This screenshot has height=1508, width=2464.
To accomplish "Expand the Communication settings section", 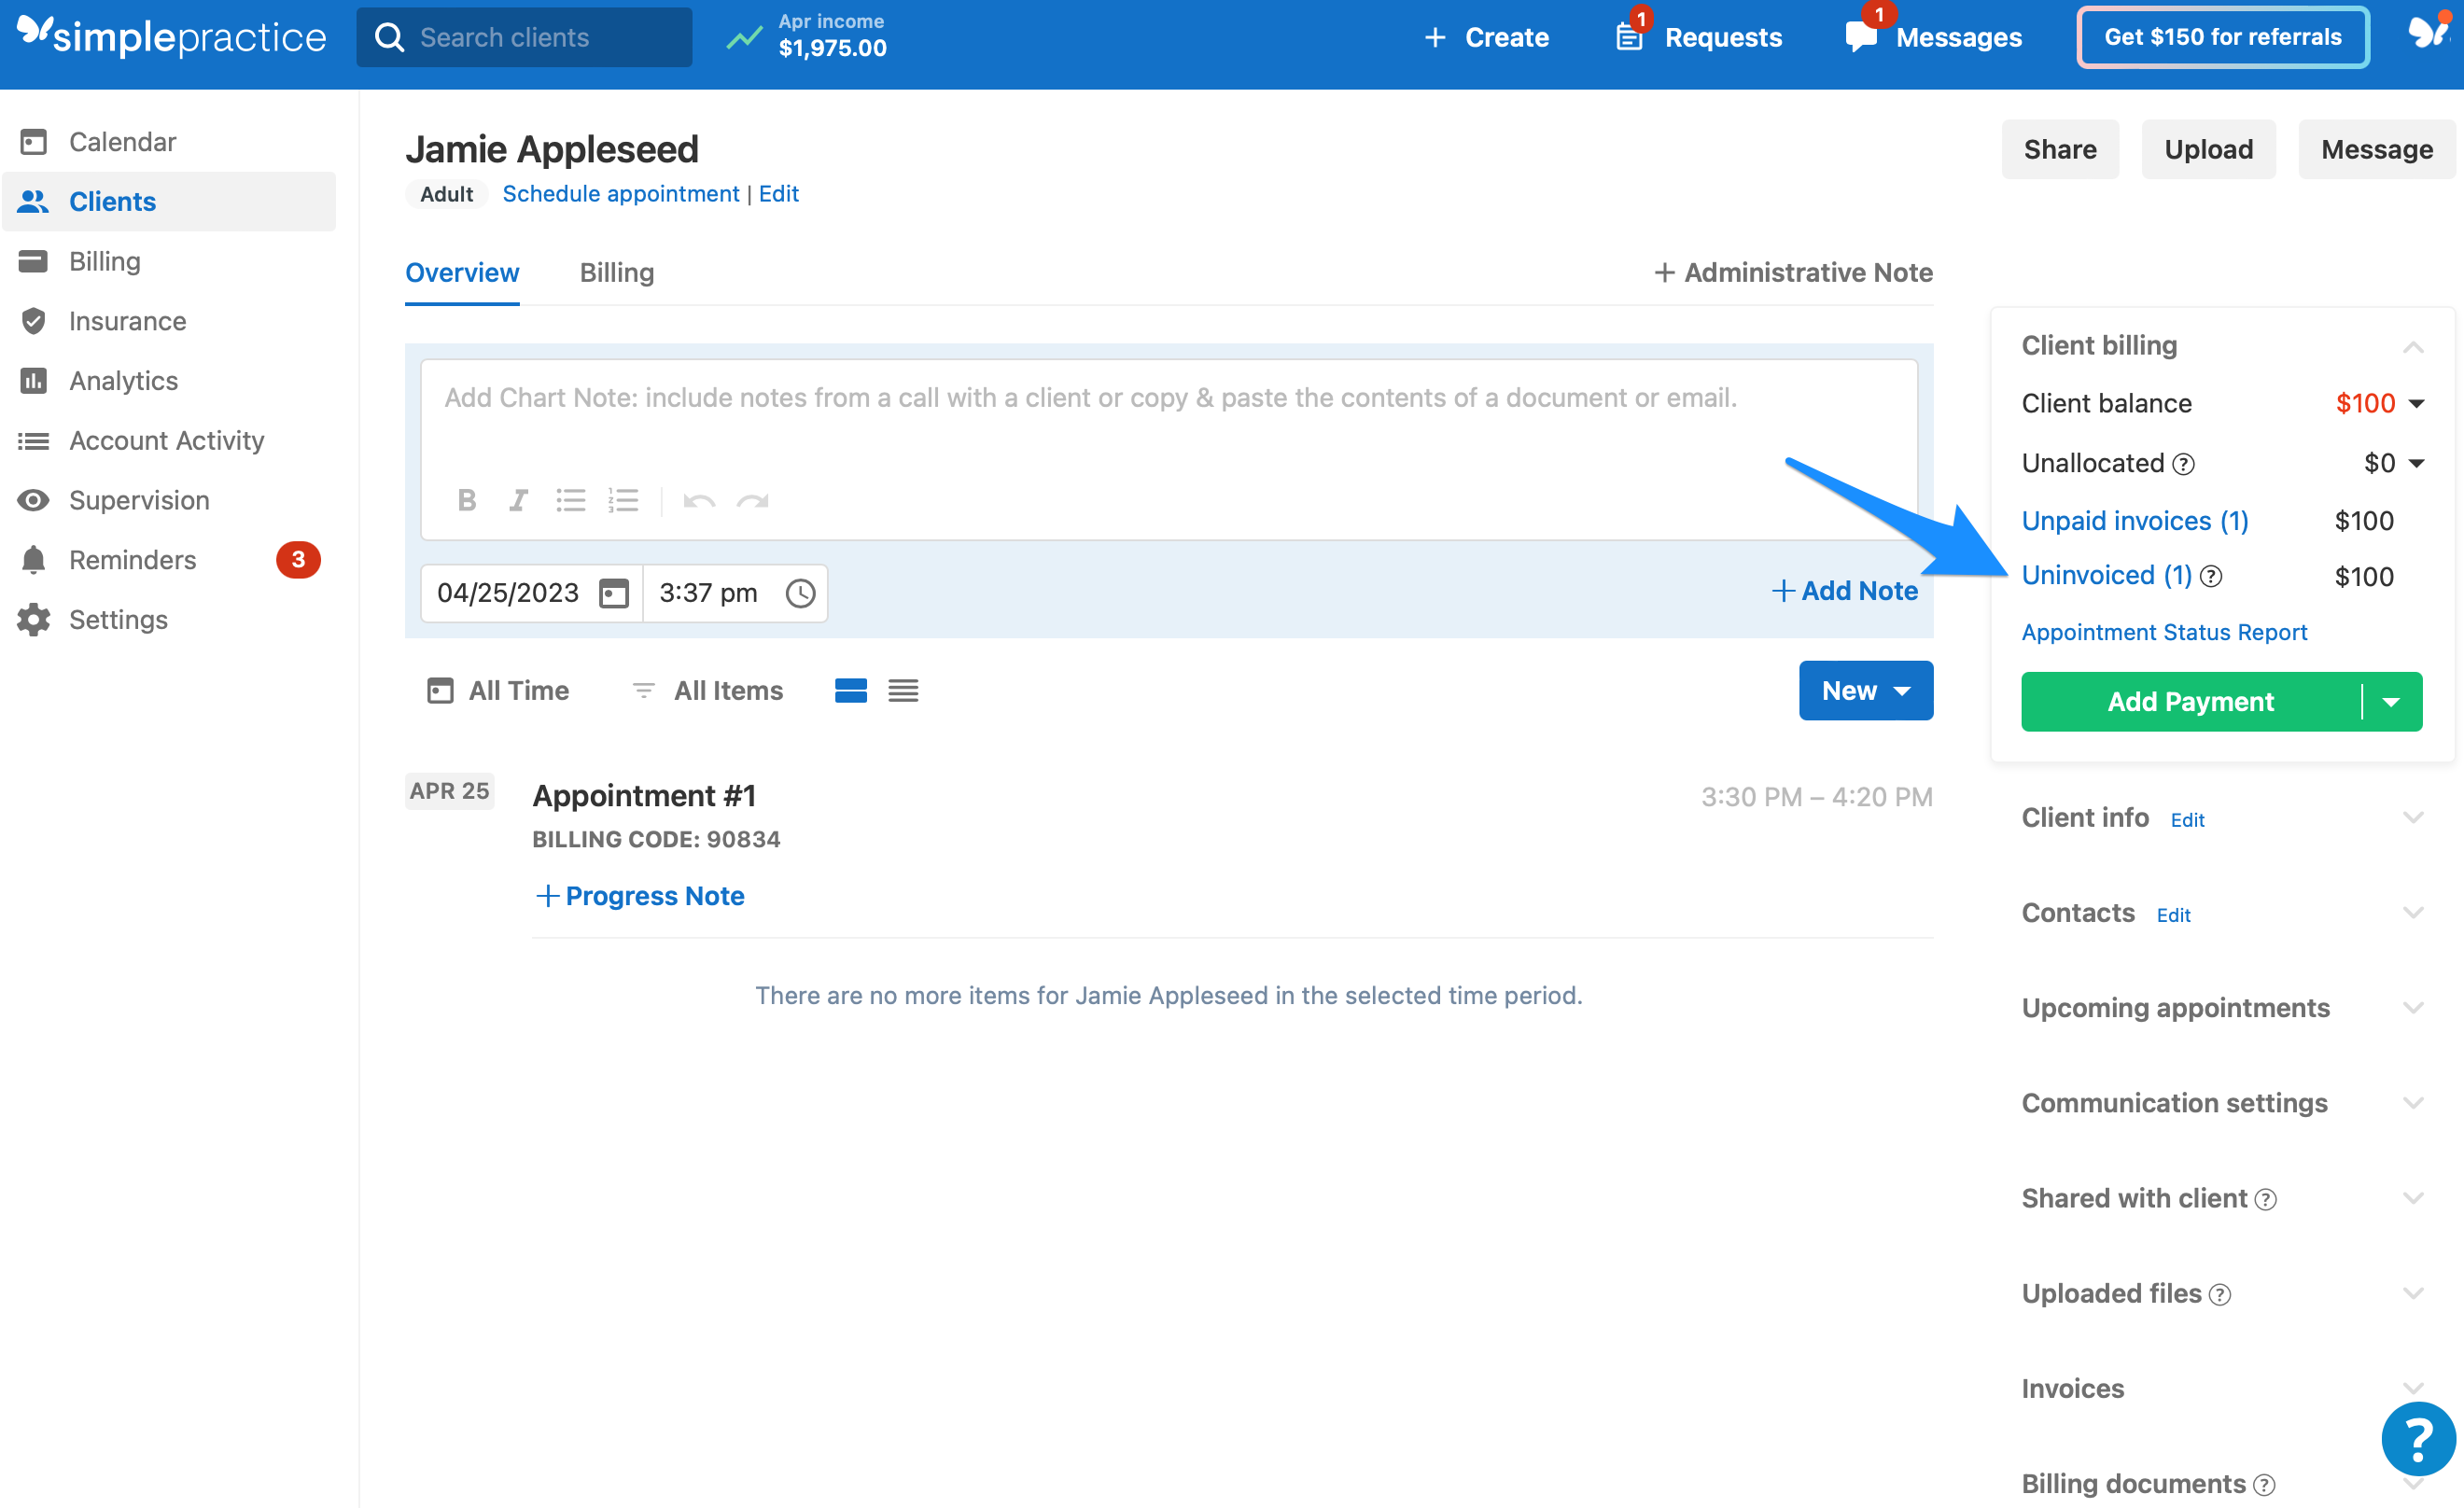I will [x=2413, y=1103].
